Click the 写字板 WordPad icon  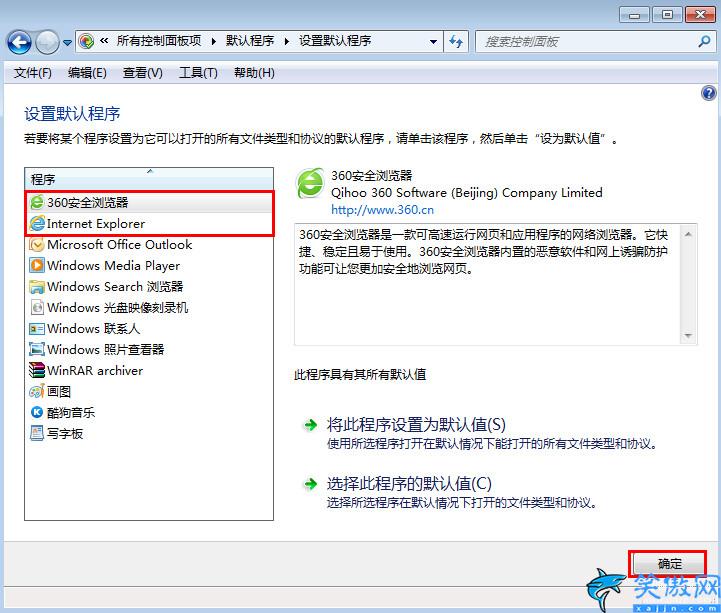37,433
